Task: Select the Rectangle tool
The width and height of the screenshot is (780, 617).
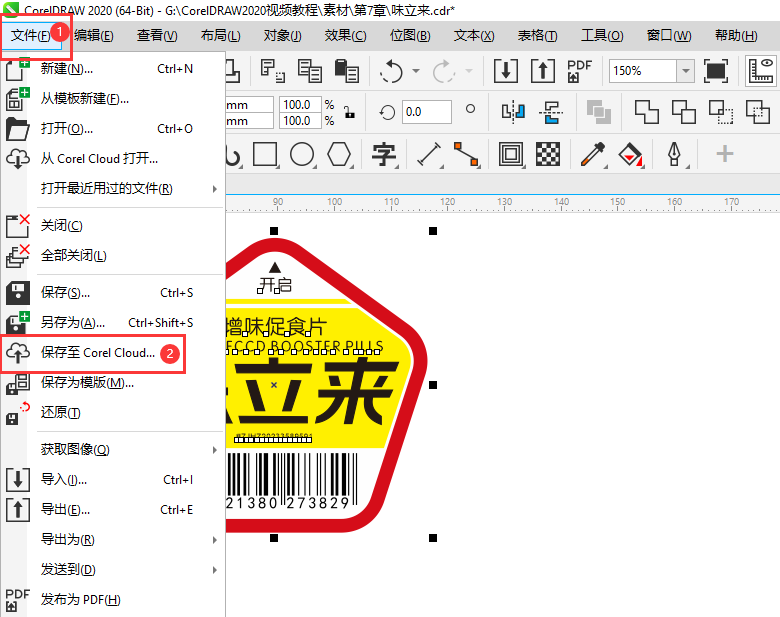Action: point(265,154)
